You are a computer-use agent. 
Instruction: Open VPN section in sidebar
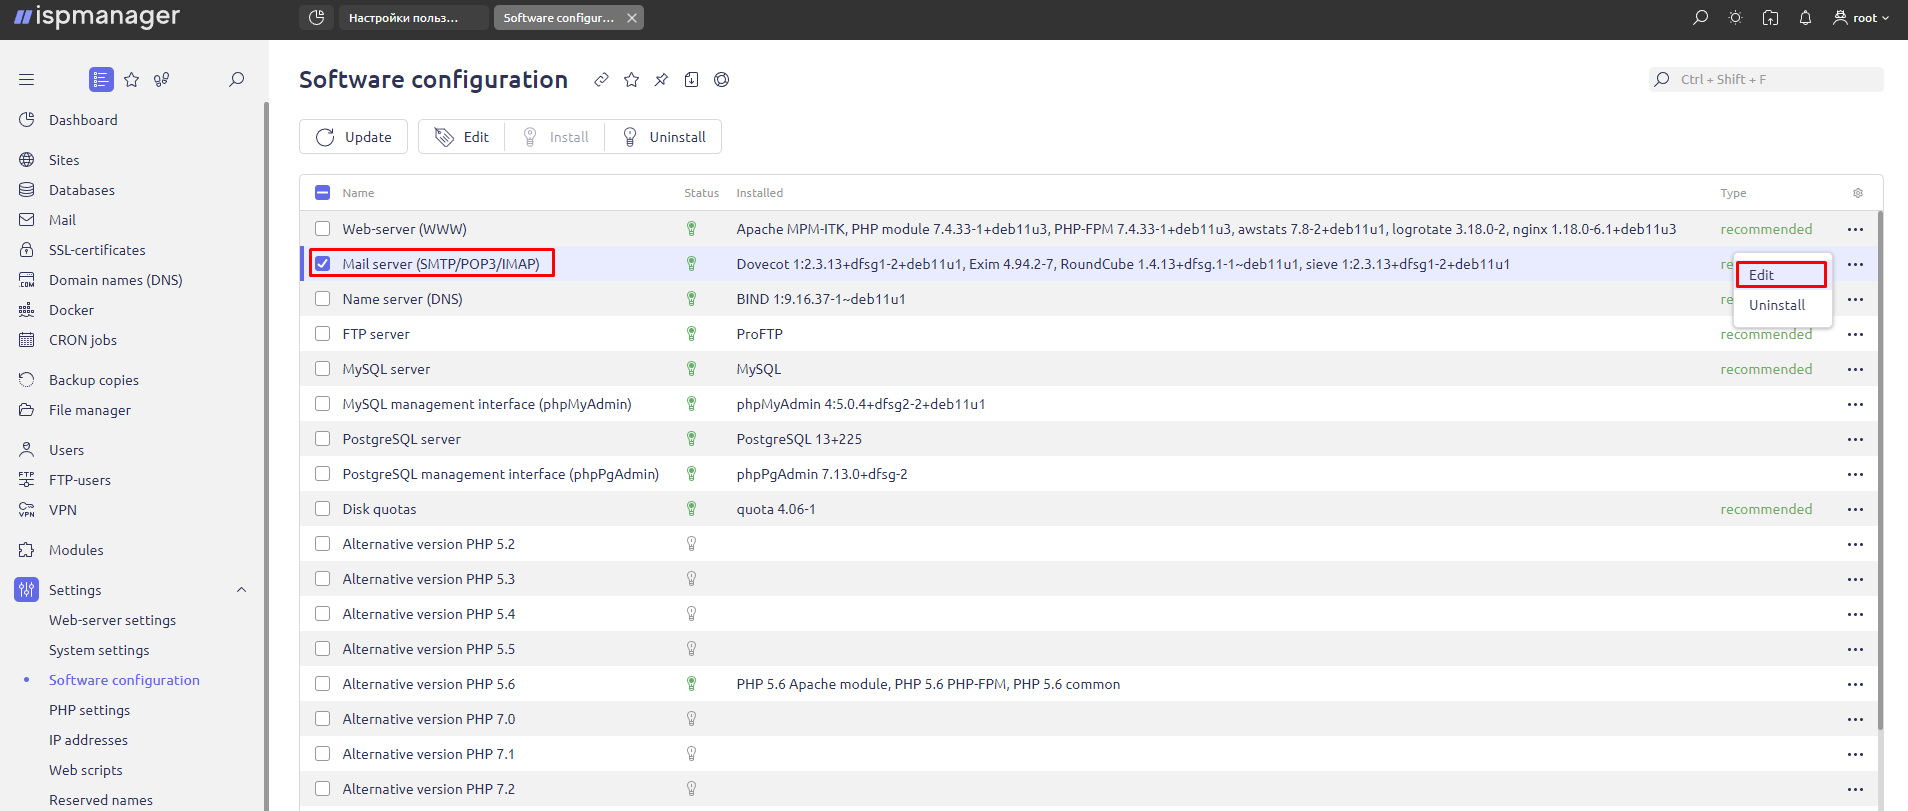[63, 510]
